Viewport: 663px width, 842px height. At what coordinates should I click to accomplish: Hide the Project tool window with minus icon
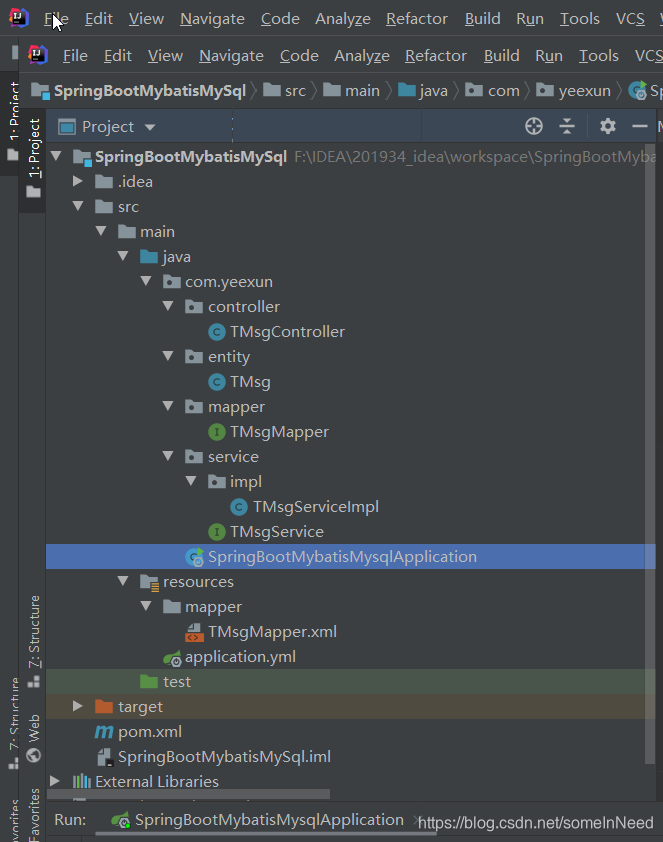tap(637, 126)
